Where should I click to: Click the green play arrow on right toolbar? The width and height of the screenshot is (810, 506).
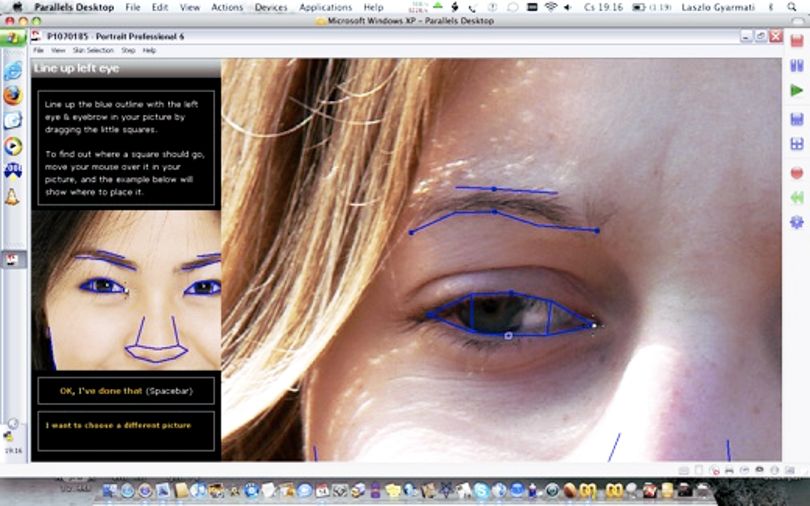tap(797, 90)
